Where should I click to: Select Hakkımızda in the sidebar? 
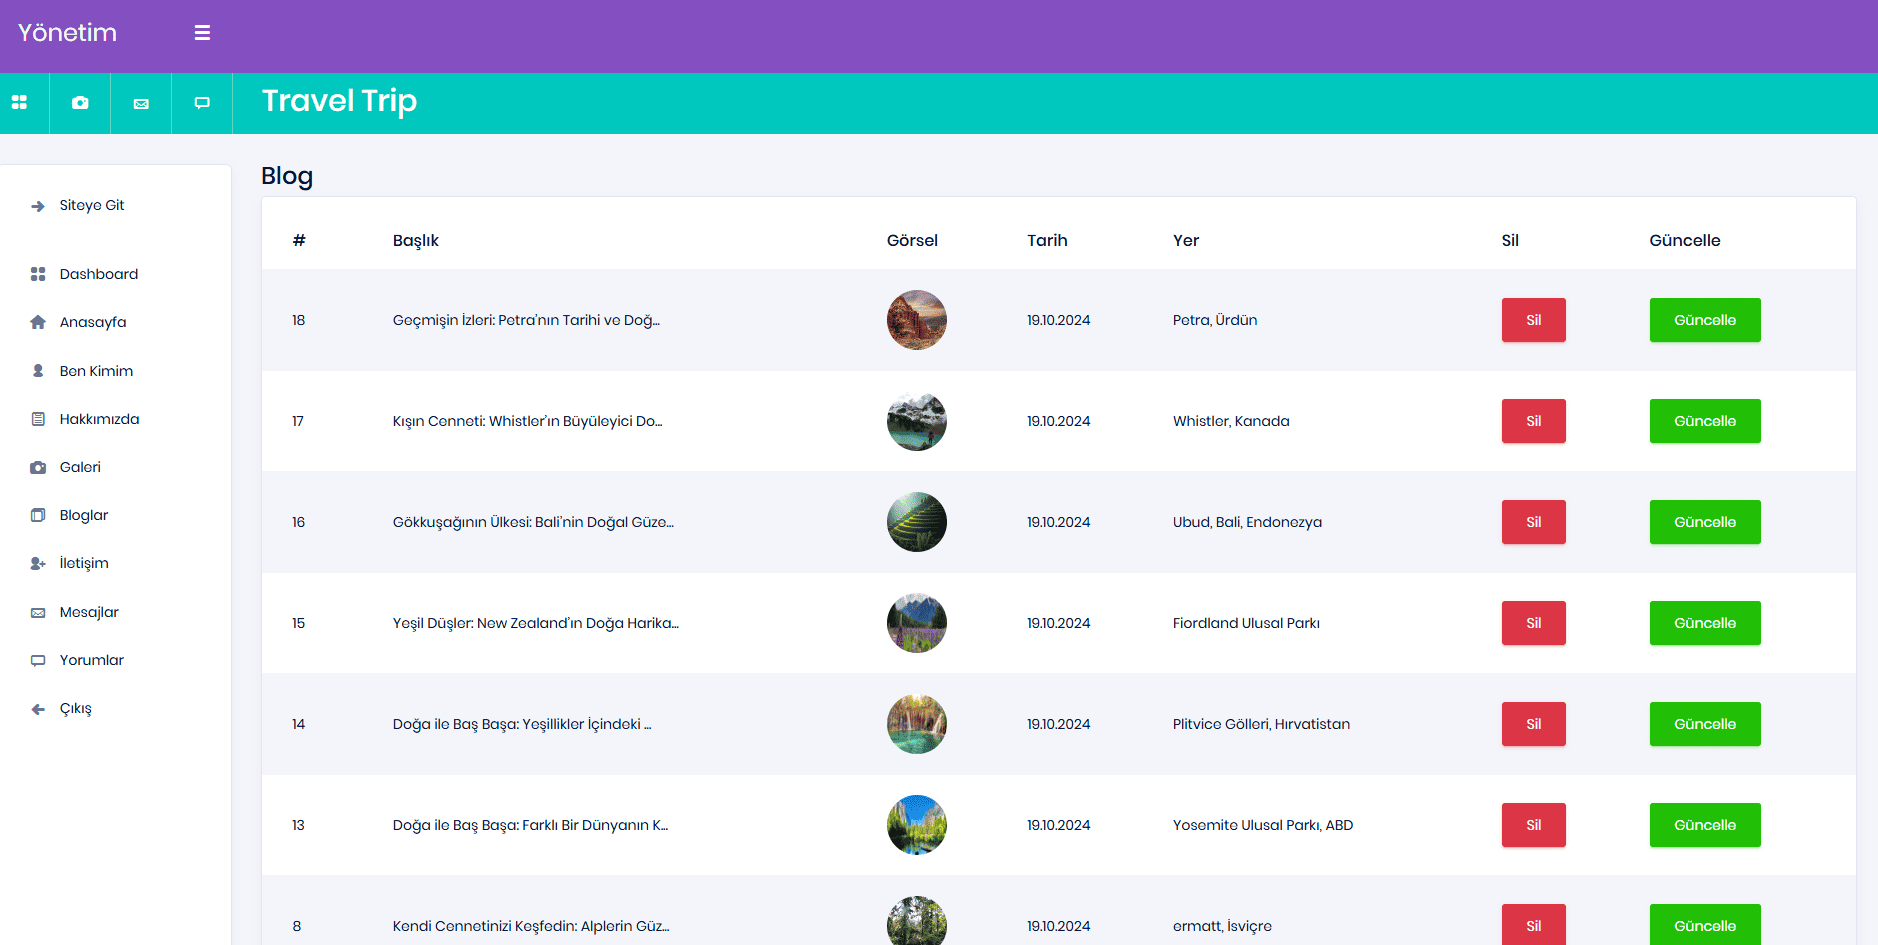(x=99, y=419)
